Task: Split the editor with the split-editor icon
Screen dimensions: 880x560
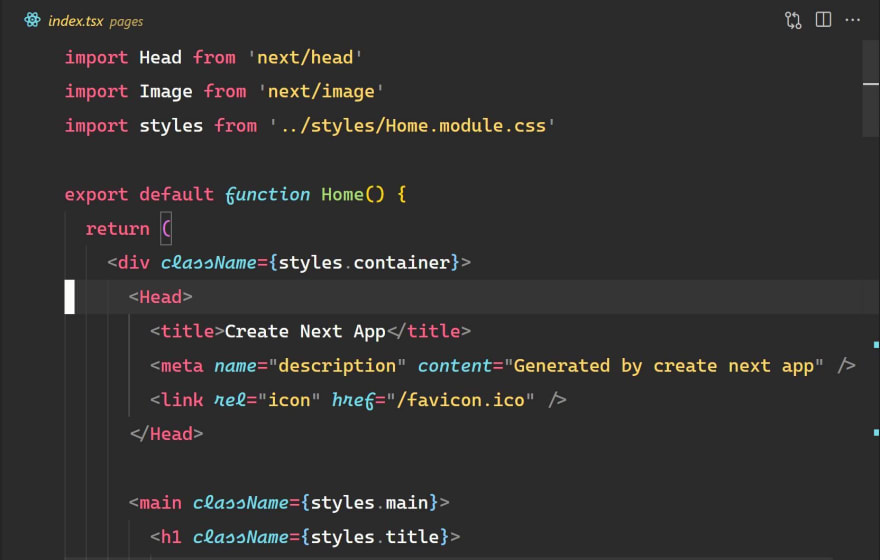Action: [823, 20]
